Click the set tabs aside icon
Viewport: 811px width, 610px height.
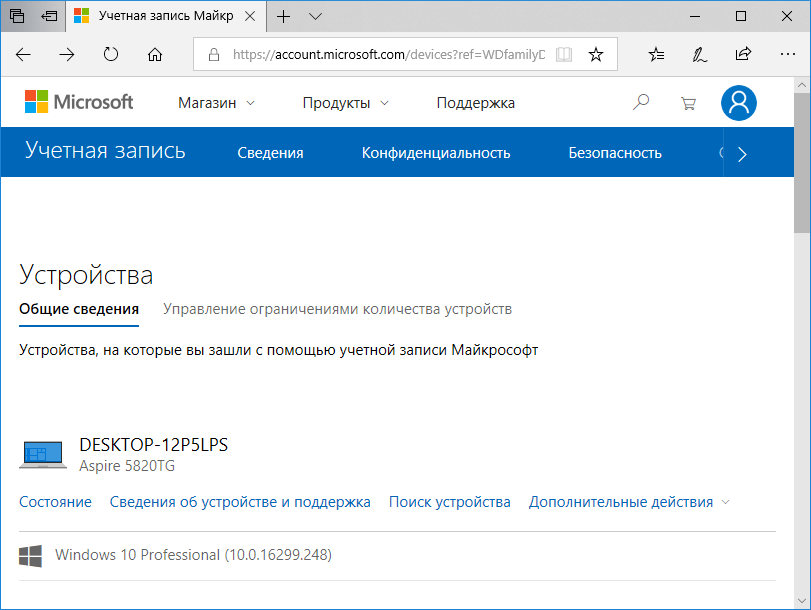click(x=49, y=16)
